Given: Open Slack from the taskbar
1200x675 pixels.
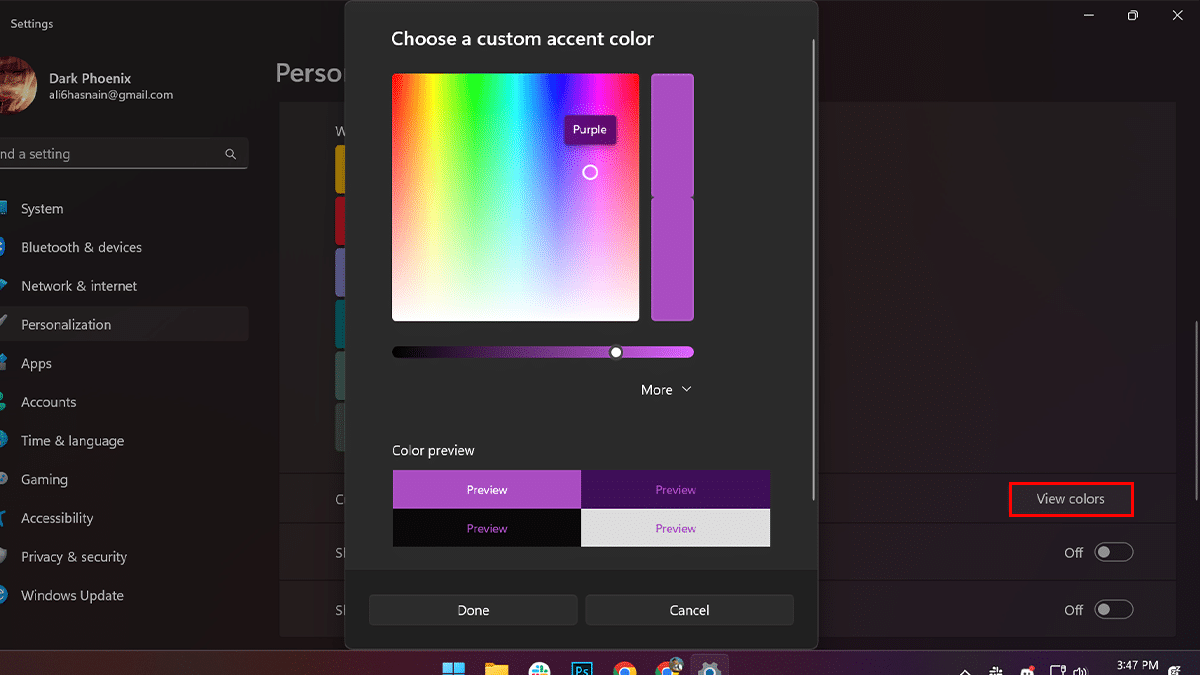Looking at the screenshot, I should coord(539,668).
